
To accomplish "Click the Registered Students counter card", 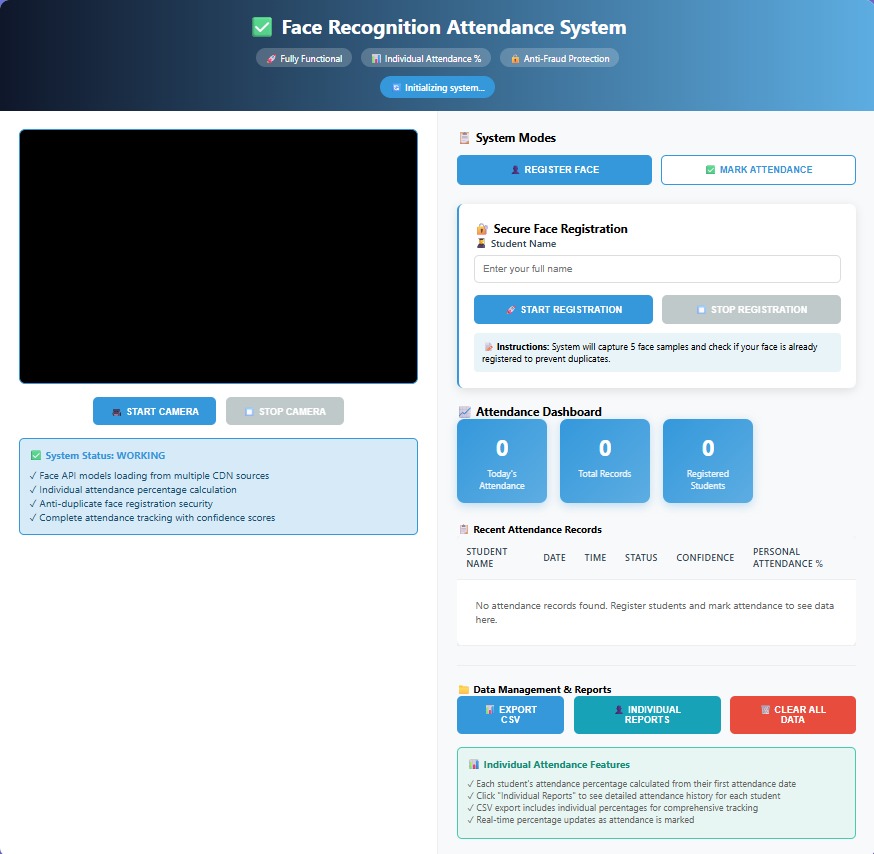I will pyautogui.click(x=707, y=461).
